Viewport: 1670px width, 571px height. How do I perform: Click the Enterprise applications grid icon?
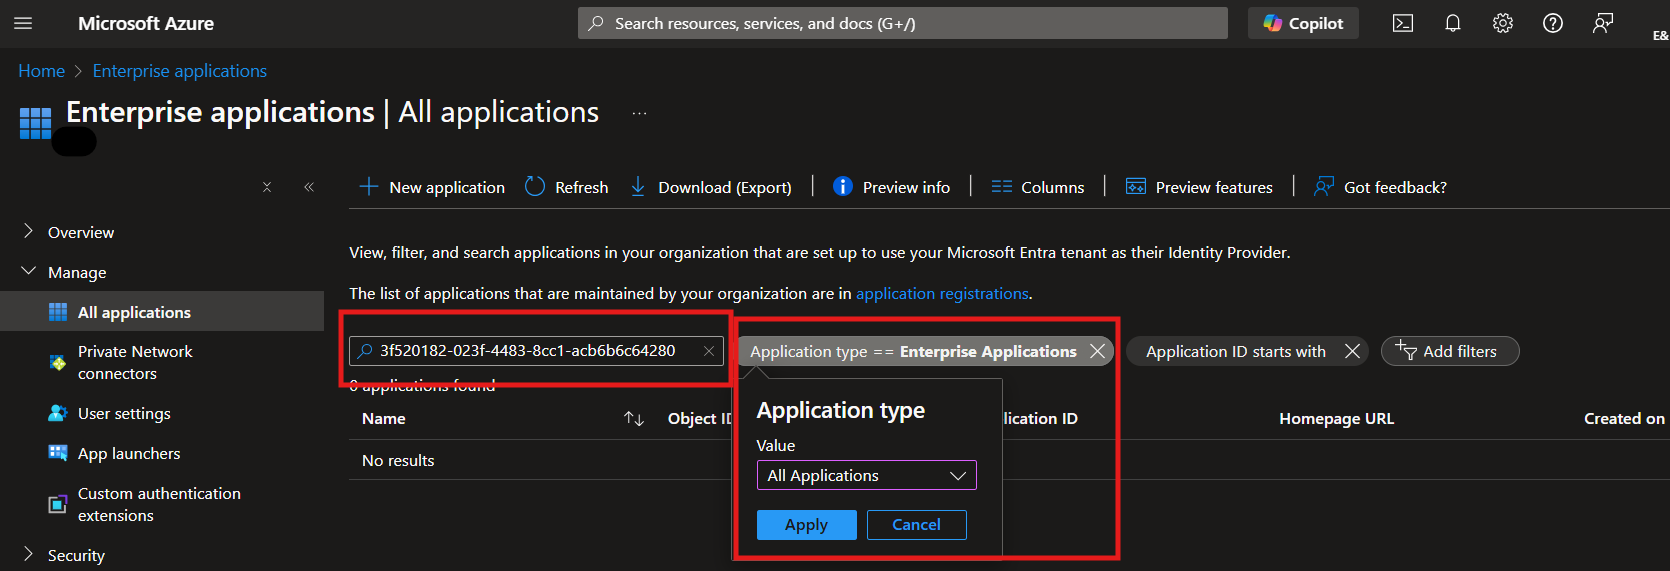pos(35,123)
